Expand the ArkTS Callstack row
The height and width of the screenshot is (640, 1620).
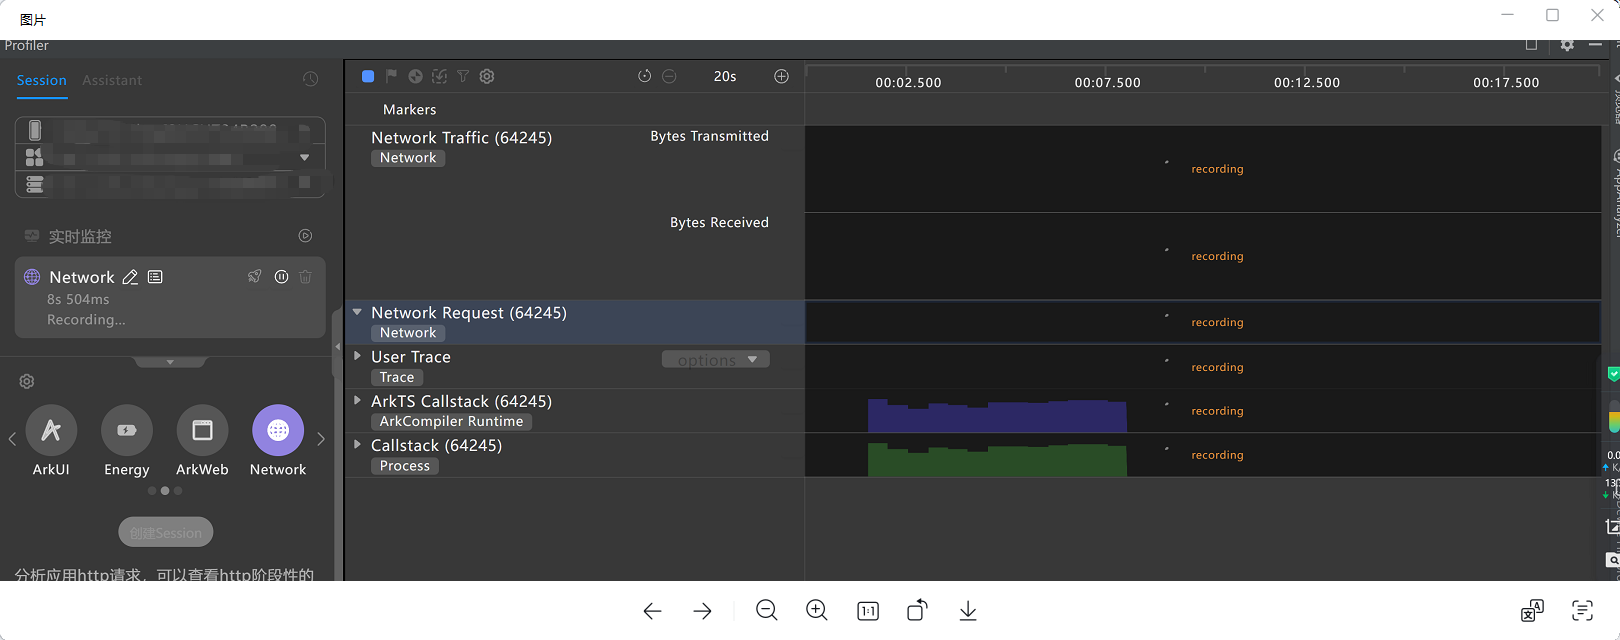pyautogui.click(x=357, y=400)
